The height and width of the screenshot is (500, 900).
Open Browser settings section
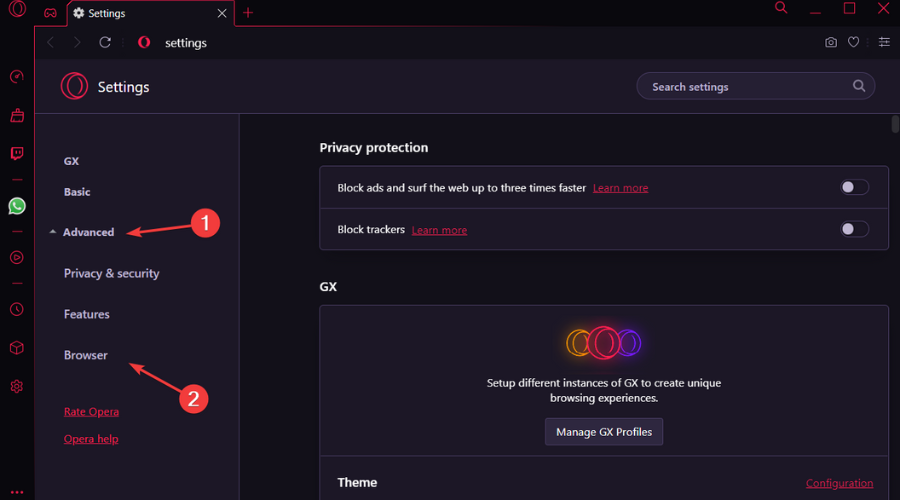tap(86, 355)
